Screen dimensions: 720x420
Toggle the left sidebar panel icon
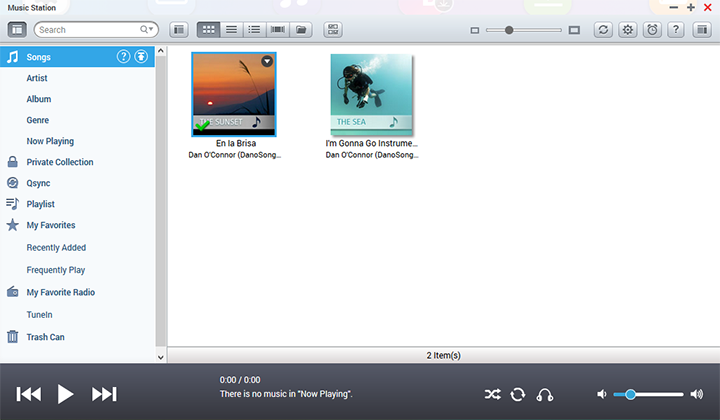point(179,30)
